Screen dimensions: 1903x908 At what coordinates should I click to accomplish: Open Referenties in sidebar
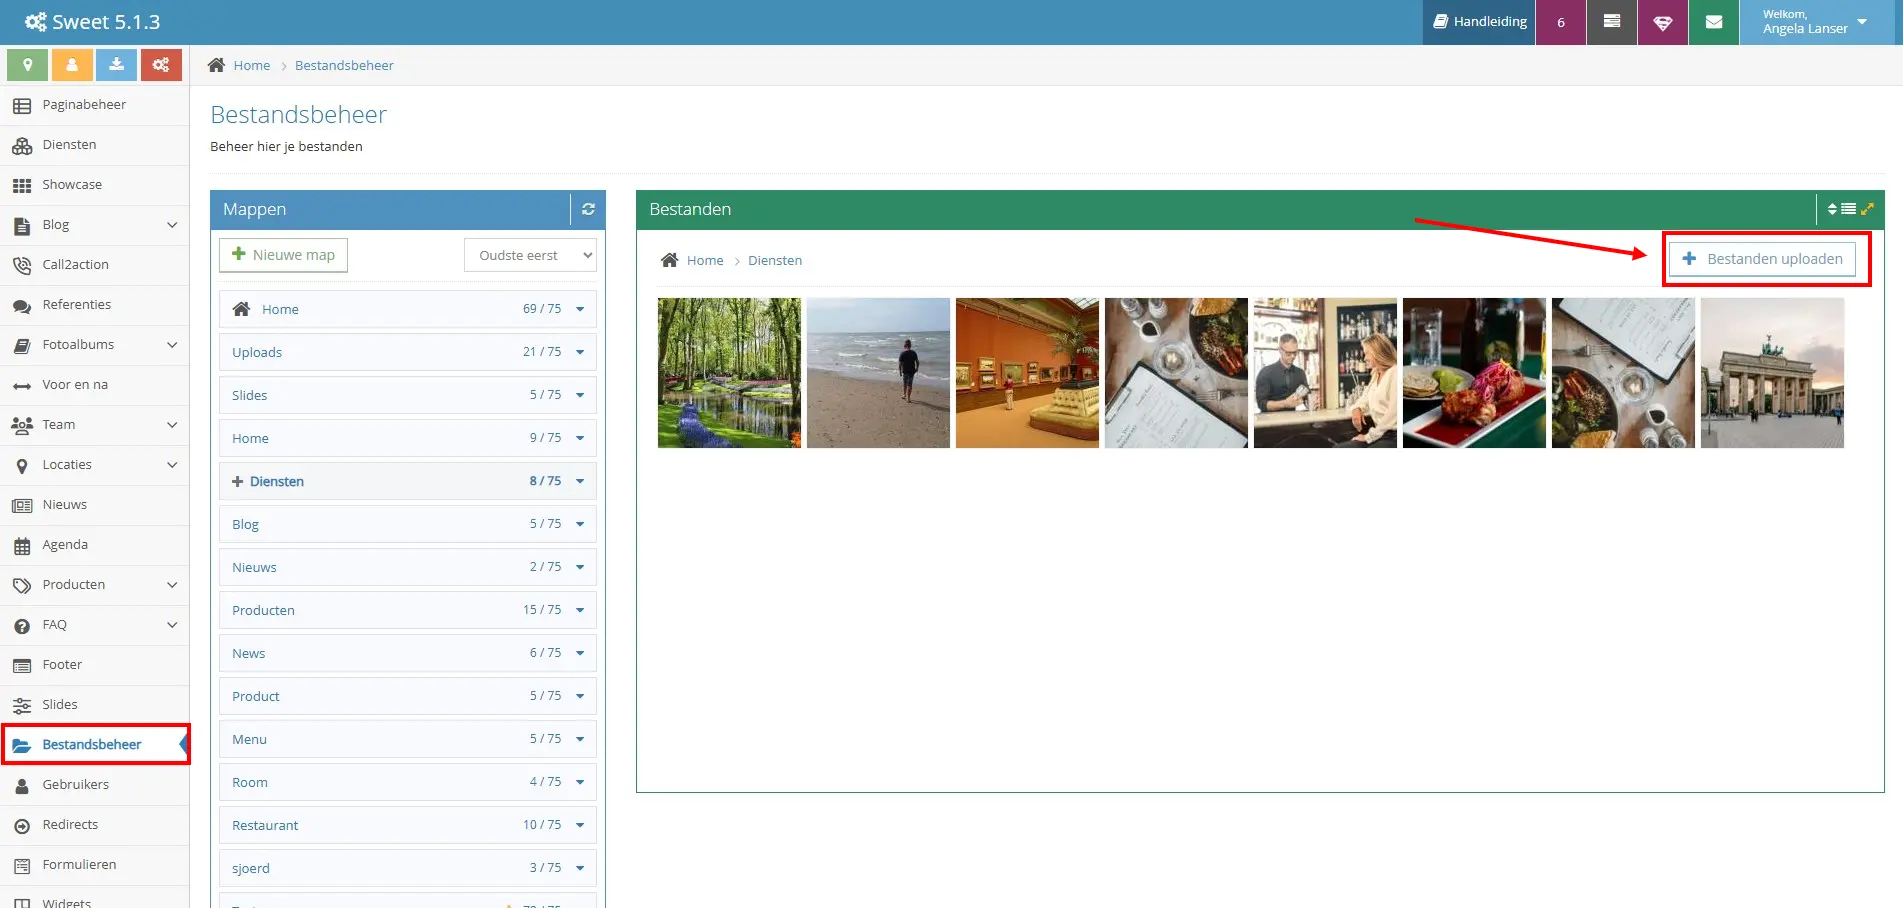(95, 305)
